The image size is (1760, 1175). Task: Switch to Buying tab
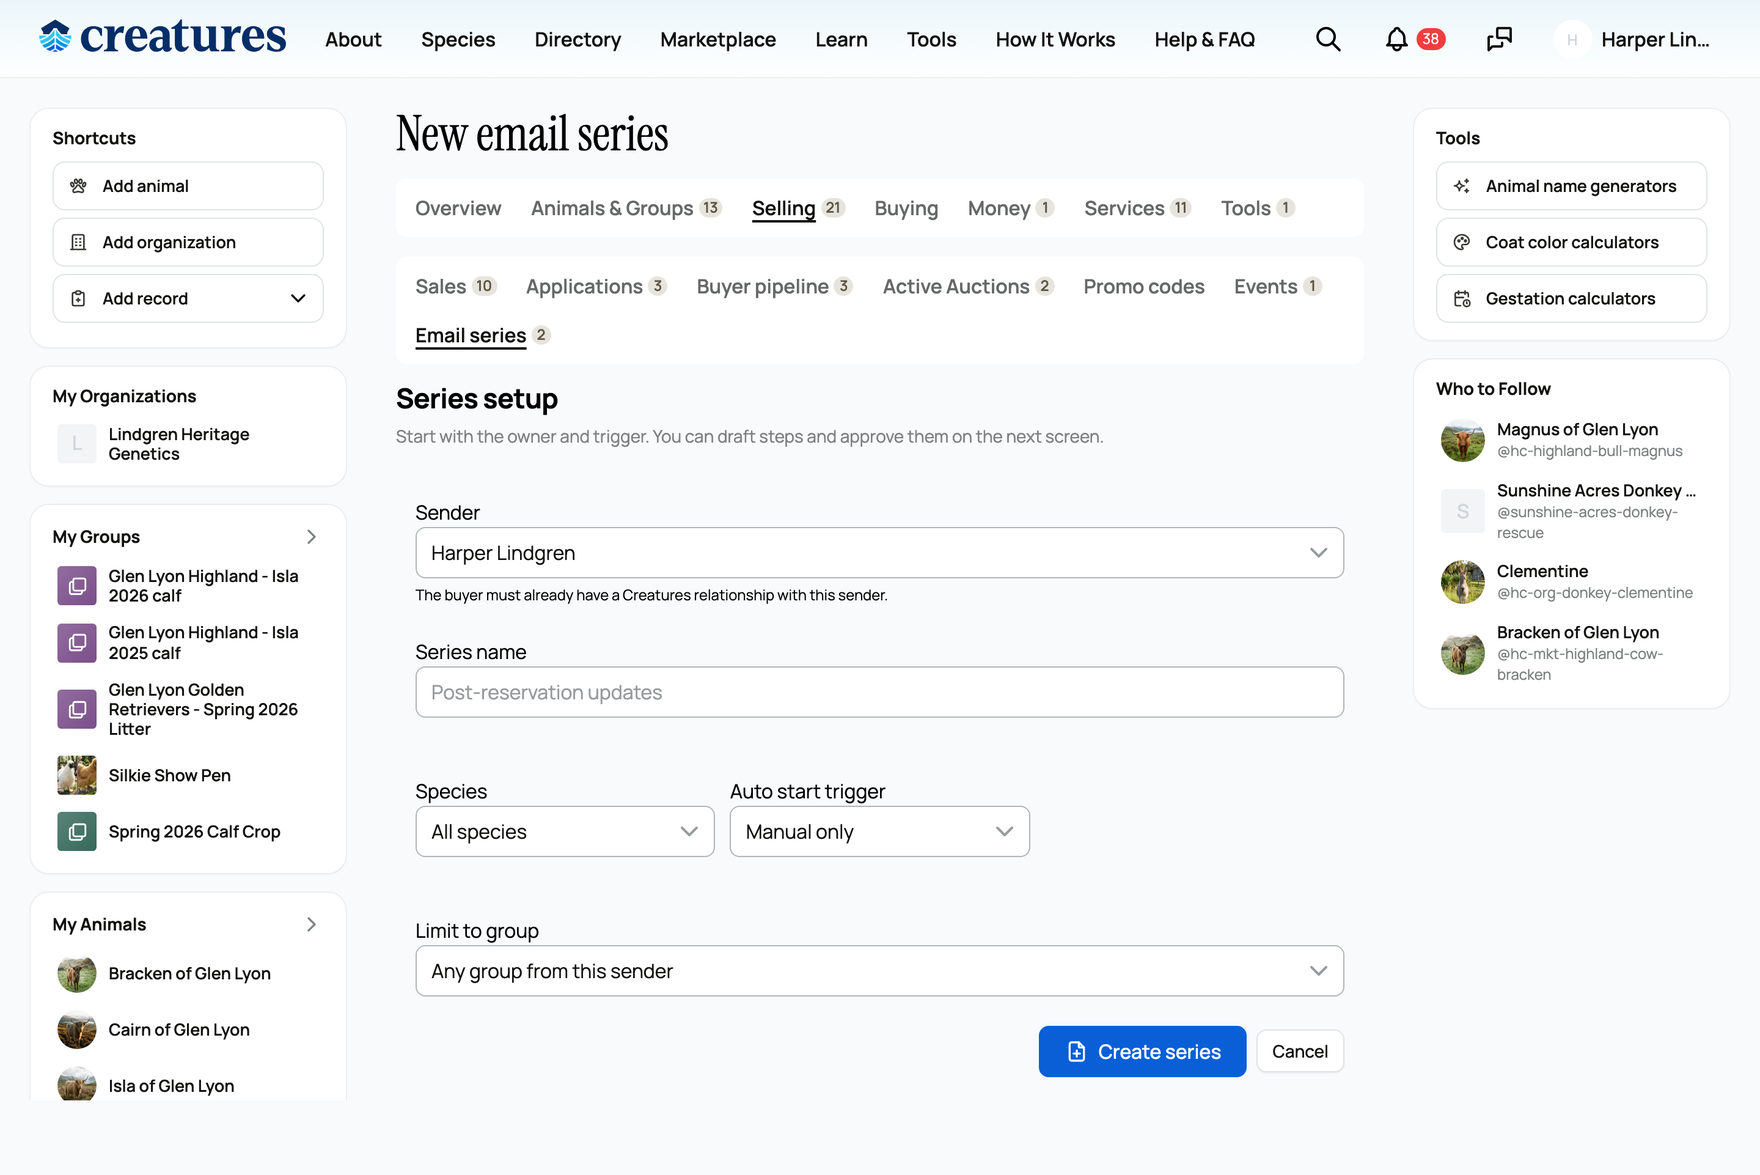pyautogui.click(x=906, y=208)
